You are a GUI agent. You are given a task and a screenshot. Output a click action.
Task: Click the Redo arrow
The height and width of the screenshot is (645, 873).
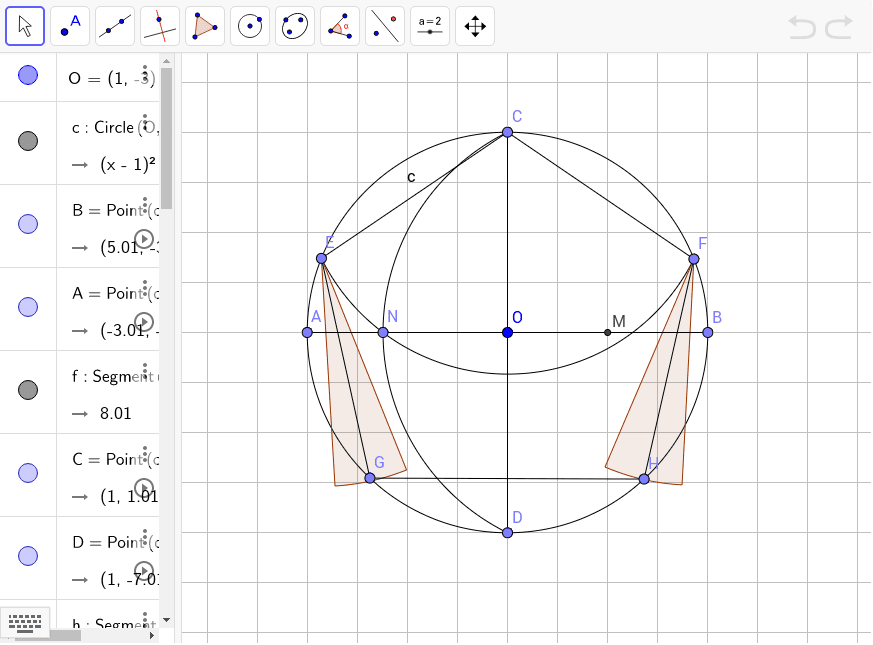pos(839,27)
